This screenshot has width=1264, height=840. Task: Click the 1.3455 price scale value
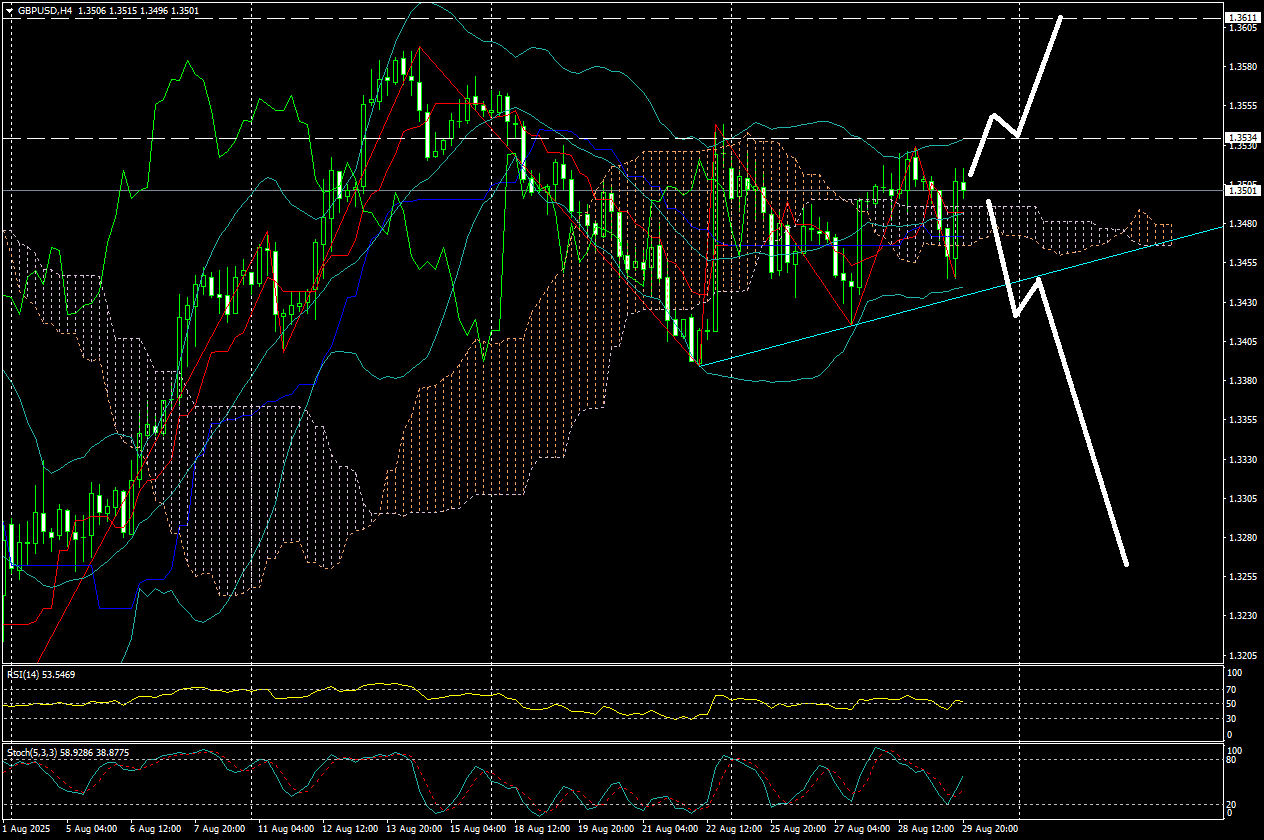1243,263
